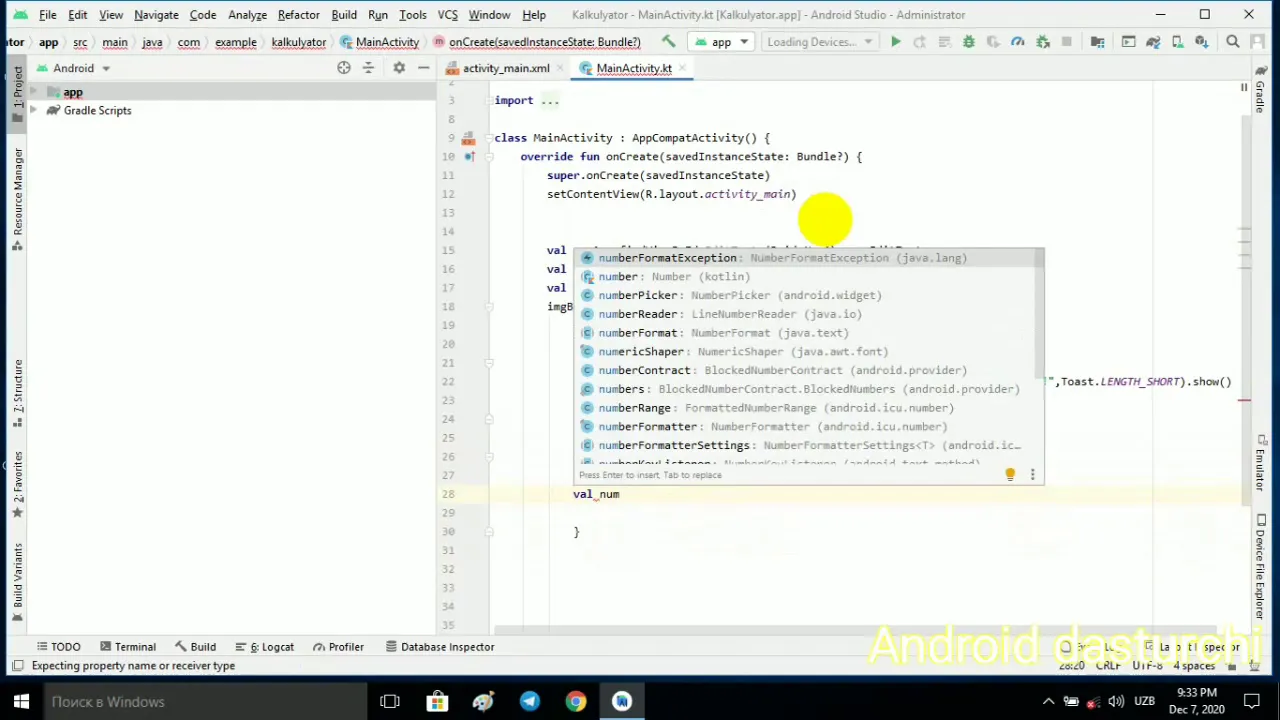Click Apply Changes and Restart Activity icon

pyautogui.click(x=920, y=42)
